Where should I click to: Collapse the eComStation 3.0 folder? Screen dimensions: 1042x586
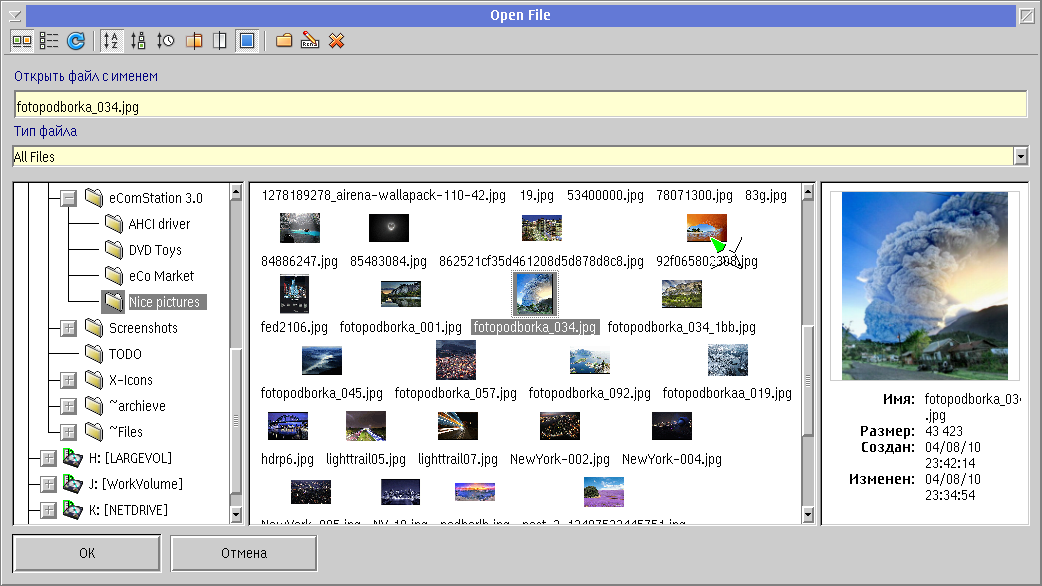[x=69, y=198]
